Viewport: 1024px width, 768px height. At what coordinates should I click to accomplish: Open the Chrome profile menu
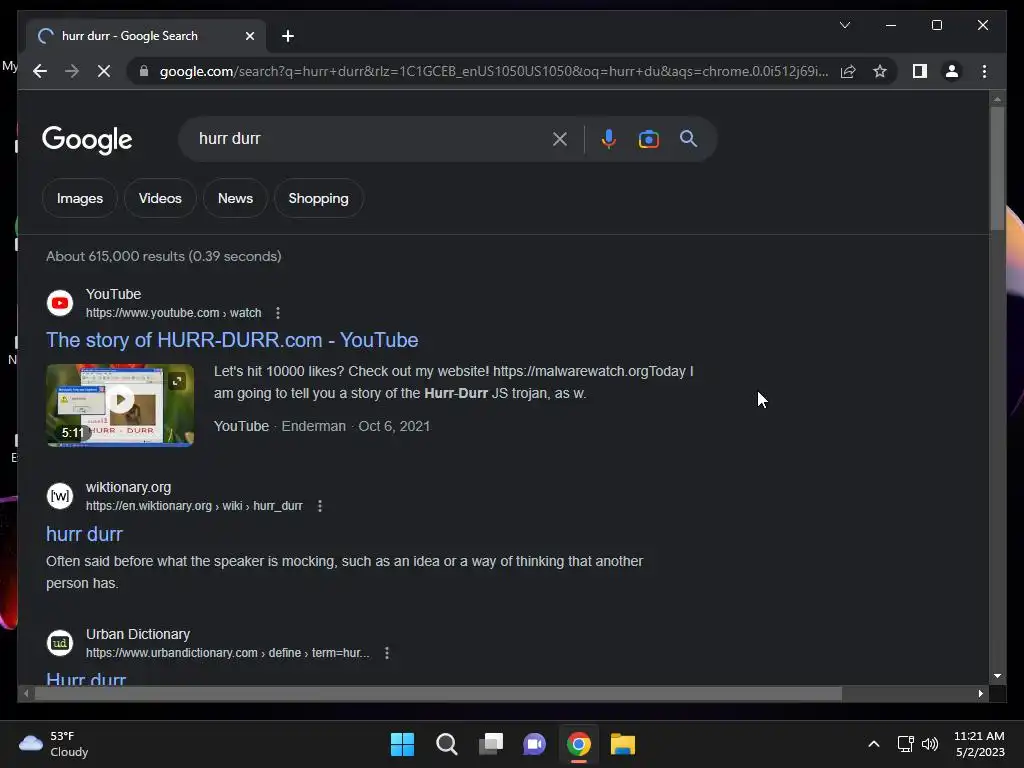tap(952, 71)
